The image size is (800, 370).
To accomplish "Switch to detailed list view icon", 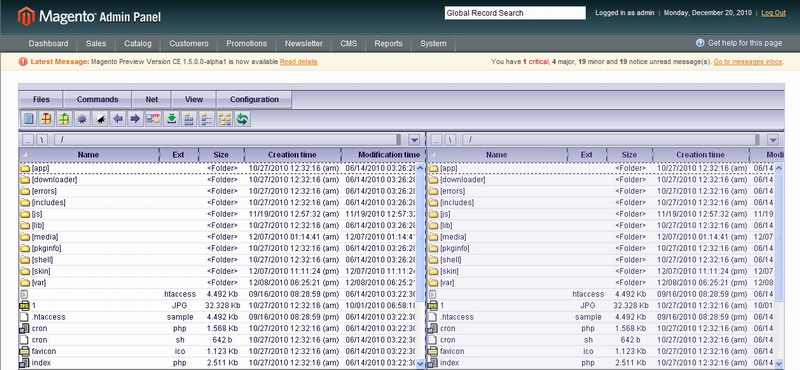I will (x=207, y=119).
